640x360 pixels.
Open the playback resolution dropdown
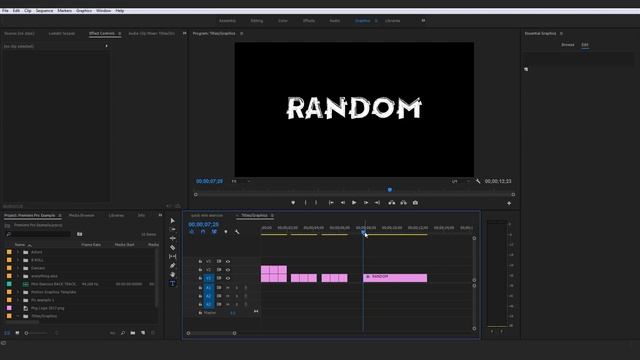tap(460, 181)
